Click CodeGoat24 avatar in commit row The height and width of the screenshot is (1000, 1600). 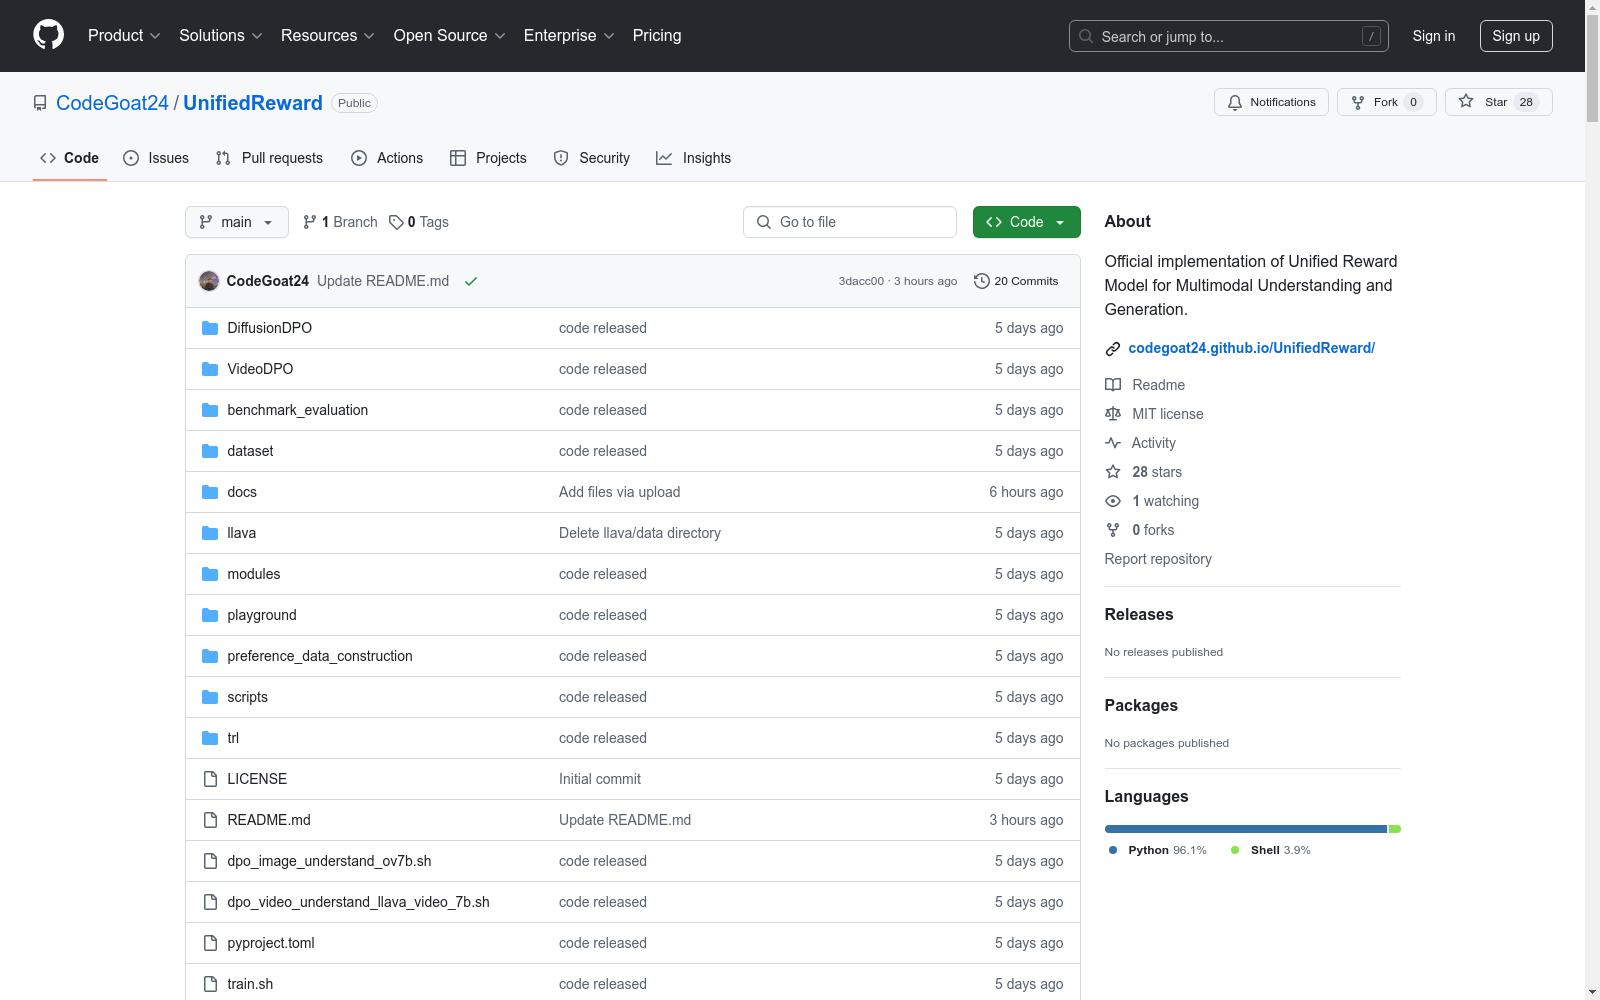209,281
